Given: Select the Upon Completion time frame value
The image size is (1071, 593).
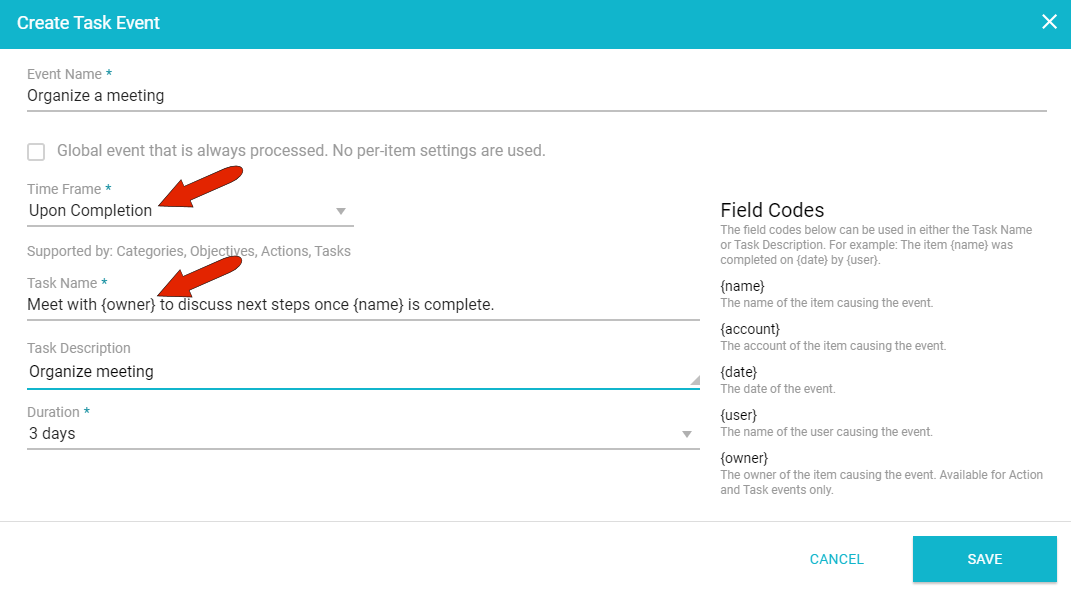Looking at the screenshot, I should click(91, 211).
